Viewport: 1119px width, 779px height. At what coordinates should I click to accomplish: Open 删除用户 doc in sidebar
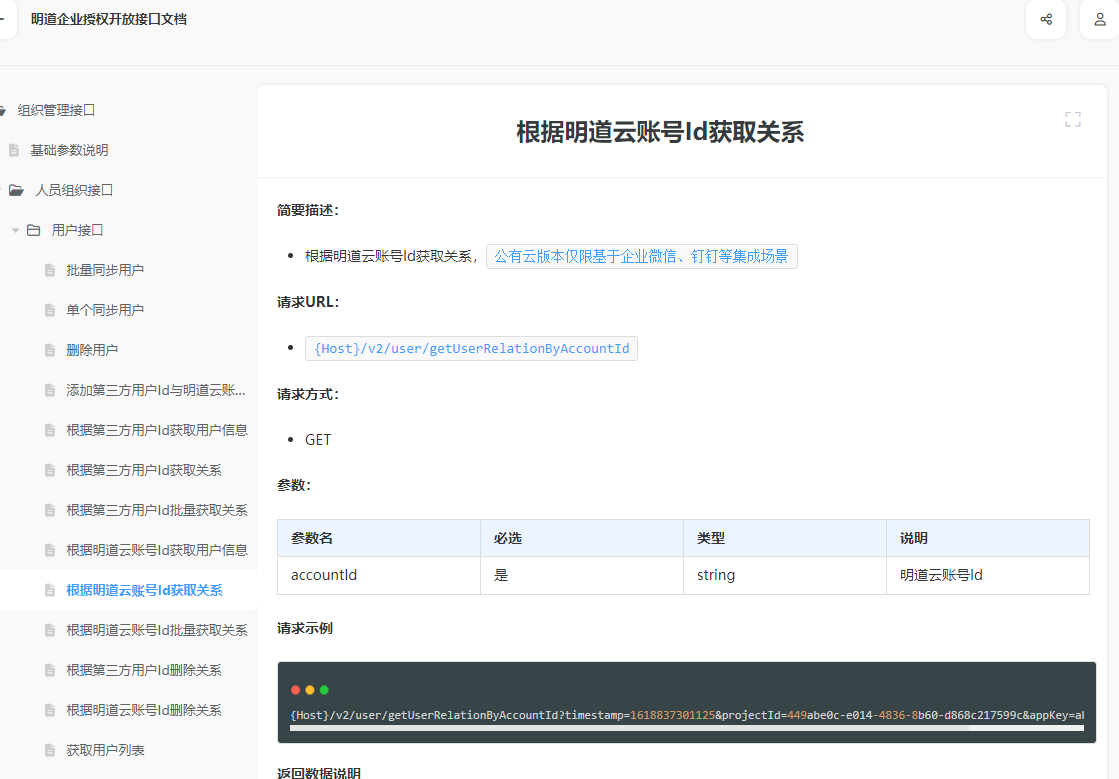pos(92,350)
